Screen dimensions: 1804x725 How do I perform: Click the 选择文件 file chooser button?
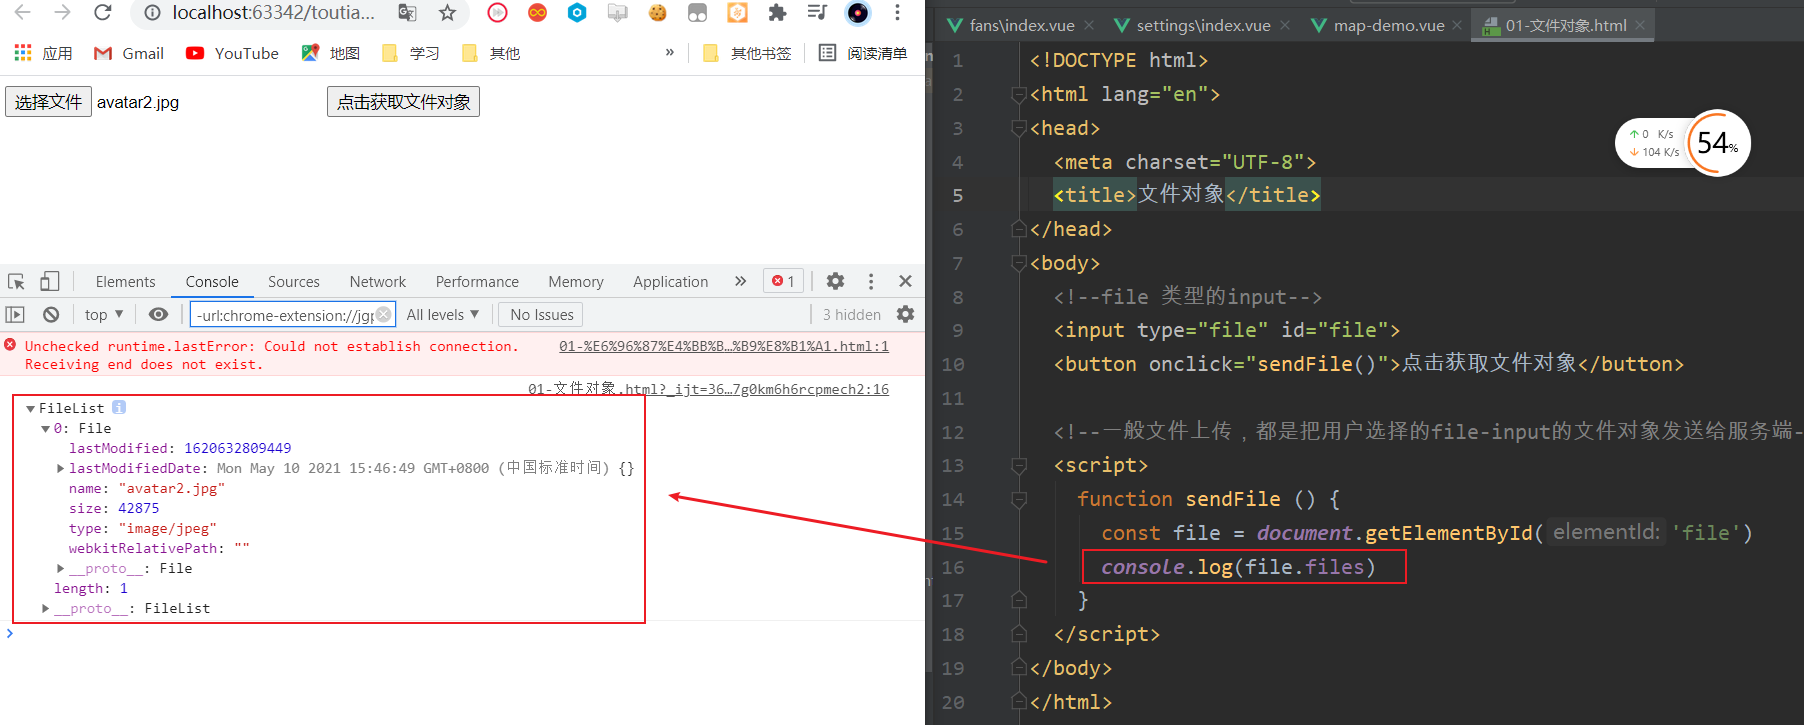[x=48, y=102]
